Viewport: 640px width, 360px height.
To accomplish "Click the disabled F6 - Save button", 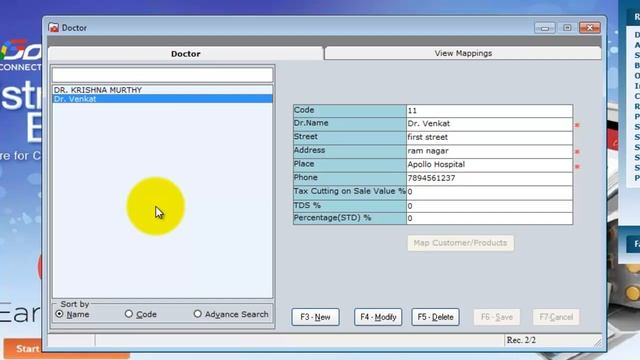I will click(x=497, y=317).
